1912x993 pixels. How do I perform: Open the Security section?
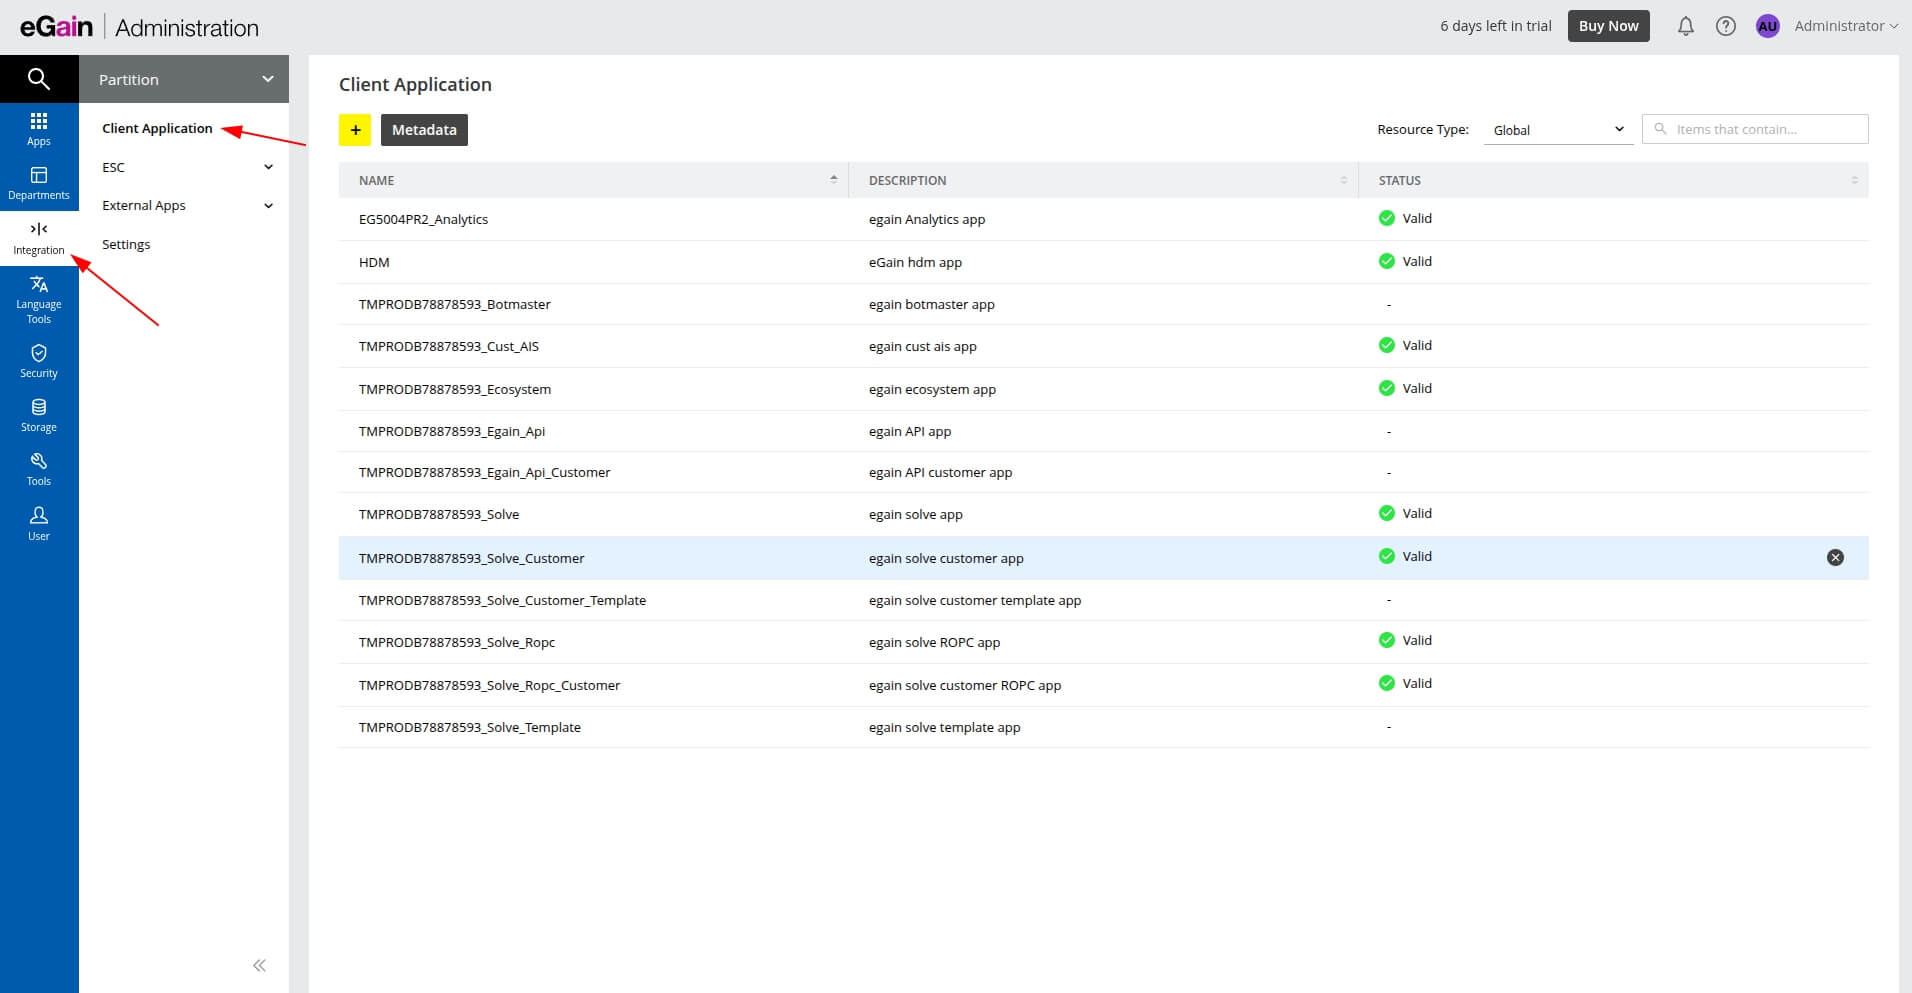38,360
